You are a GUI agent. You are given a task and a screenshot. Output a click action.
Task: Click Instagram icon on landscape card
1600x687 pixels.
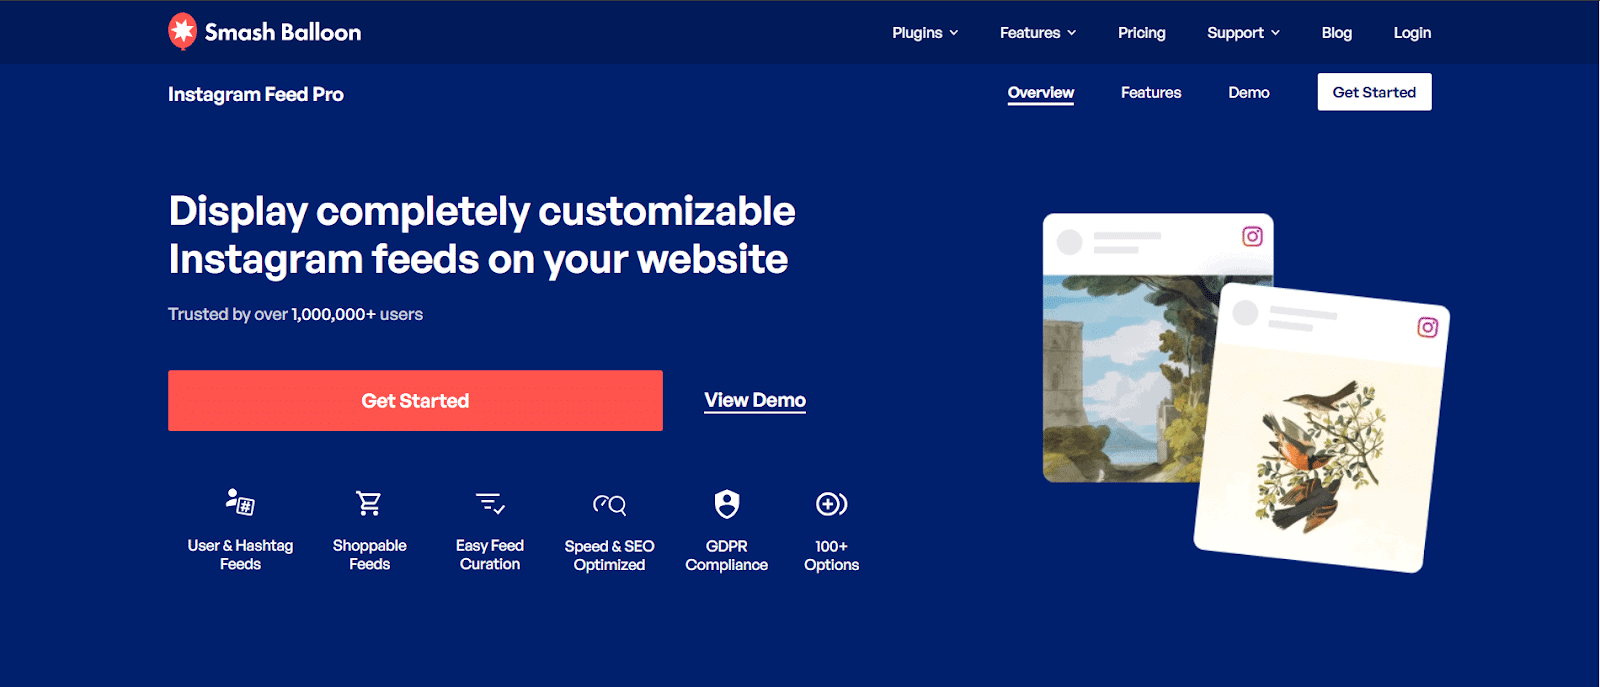tap(1252, 237)
